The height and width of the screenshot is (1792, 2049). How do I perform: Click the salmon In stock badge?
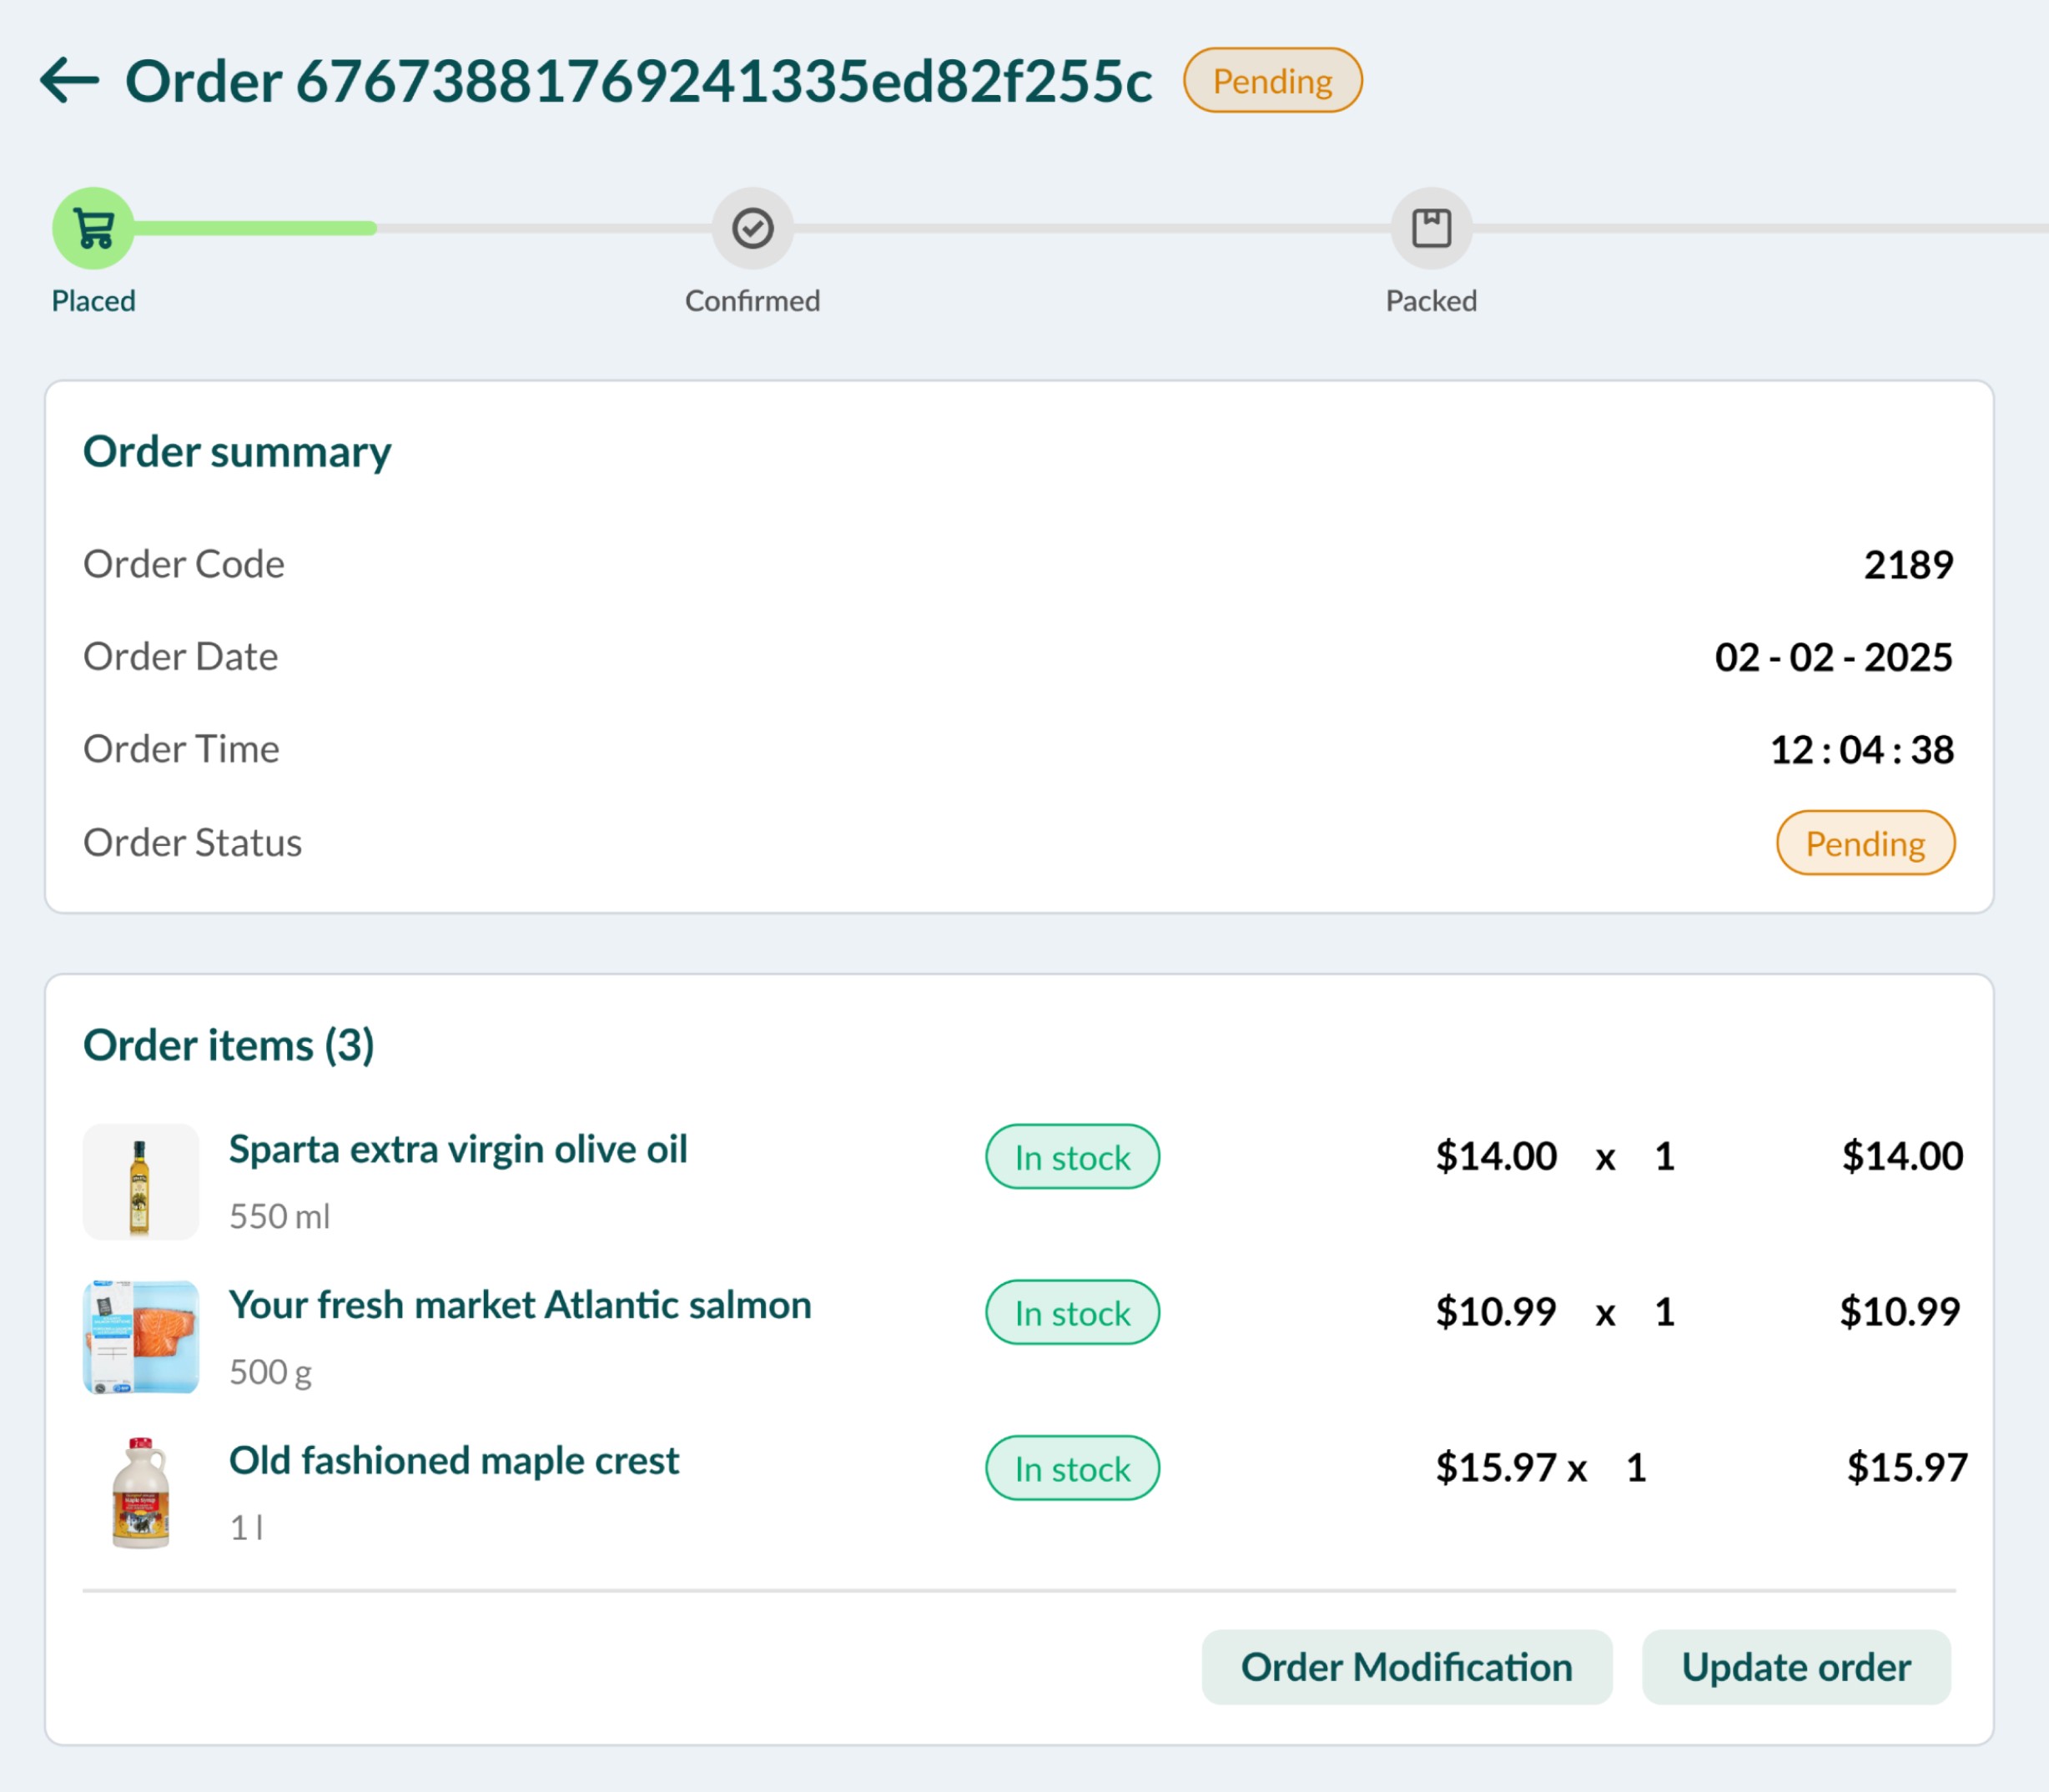tap(1072, 1312)
